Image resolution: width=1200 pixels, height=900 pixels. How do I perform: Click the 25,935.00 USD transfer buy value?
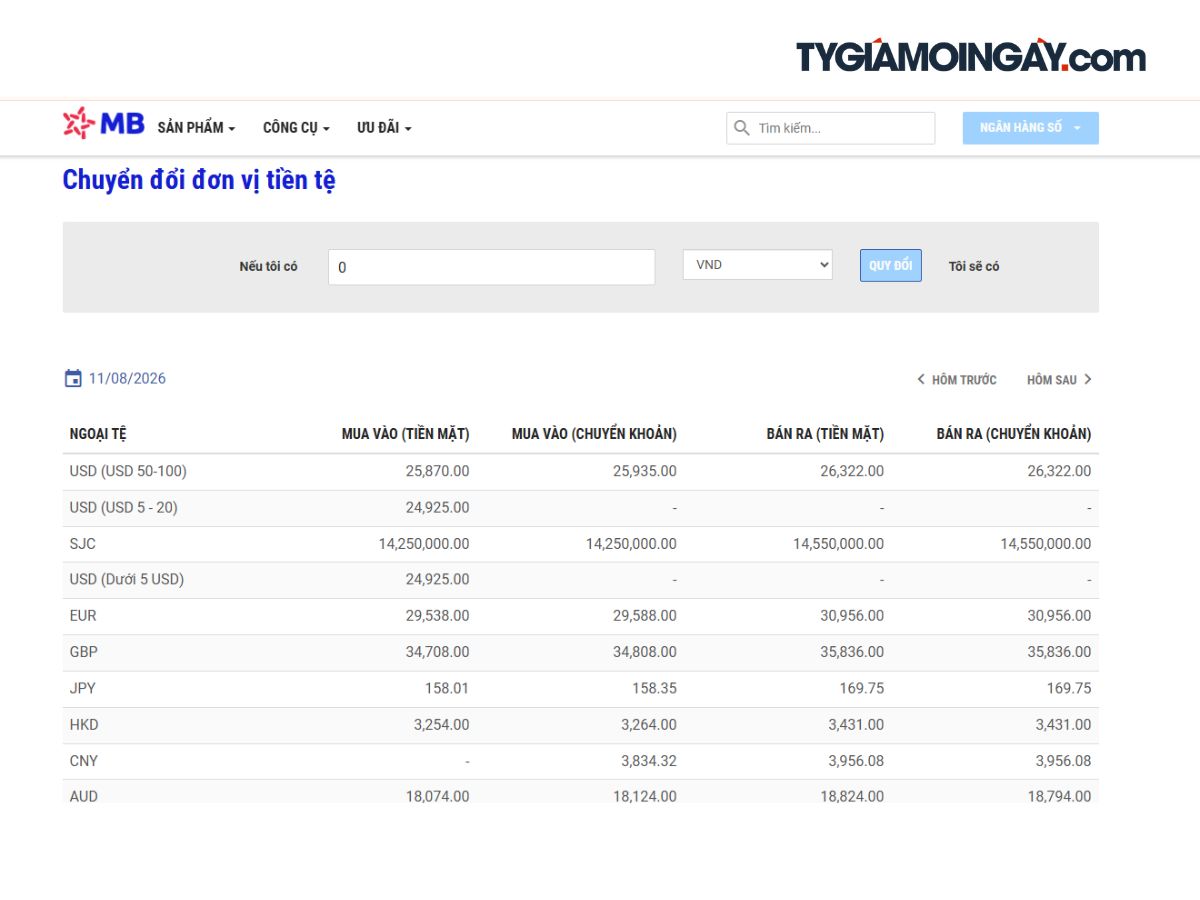(x=645, y=471)
